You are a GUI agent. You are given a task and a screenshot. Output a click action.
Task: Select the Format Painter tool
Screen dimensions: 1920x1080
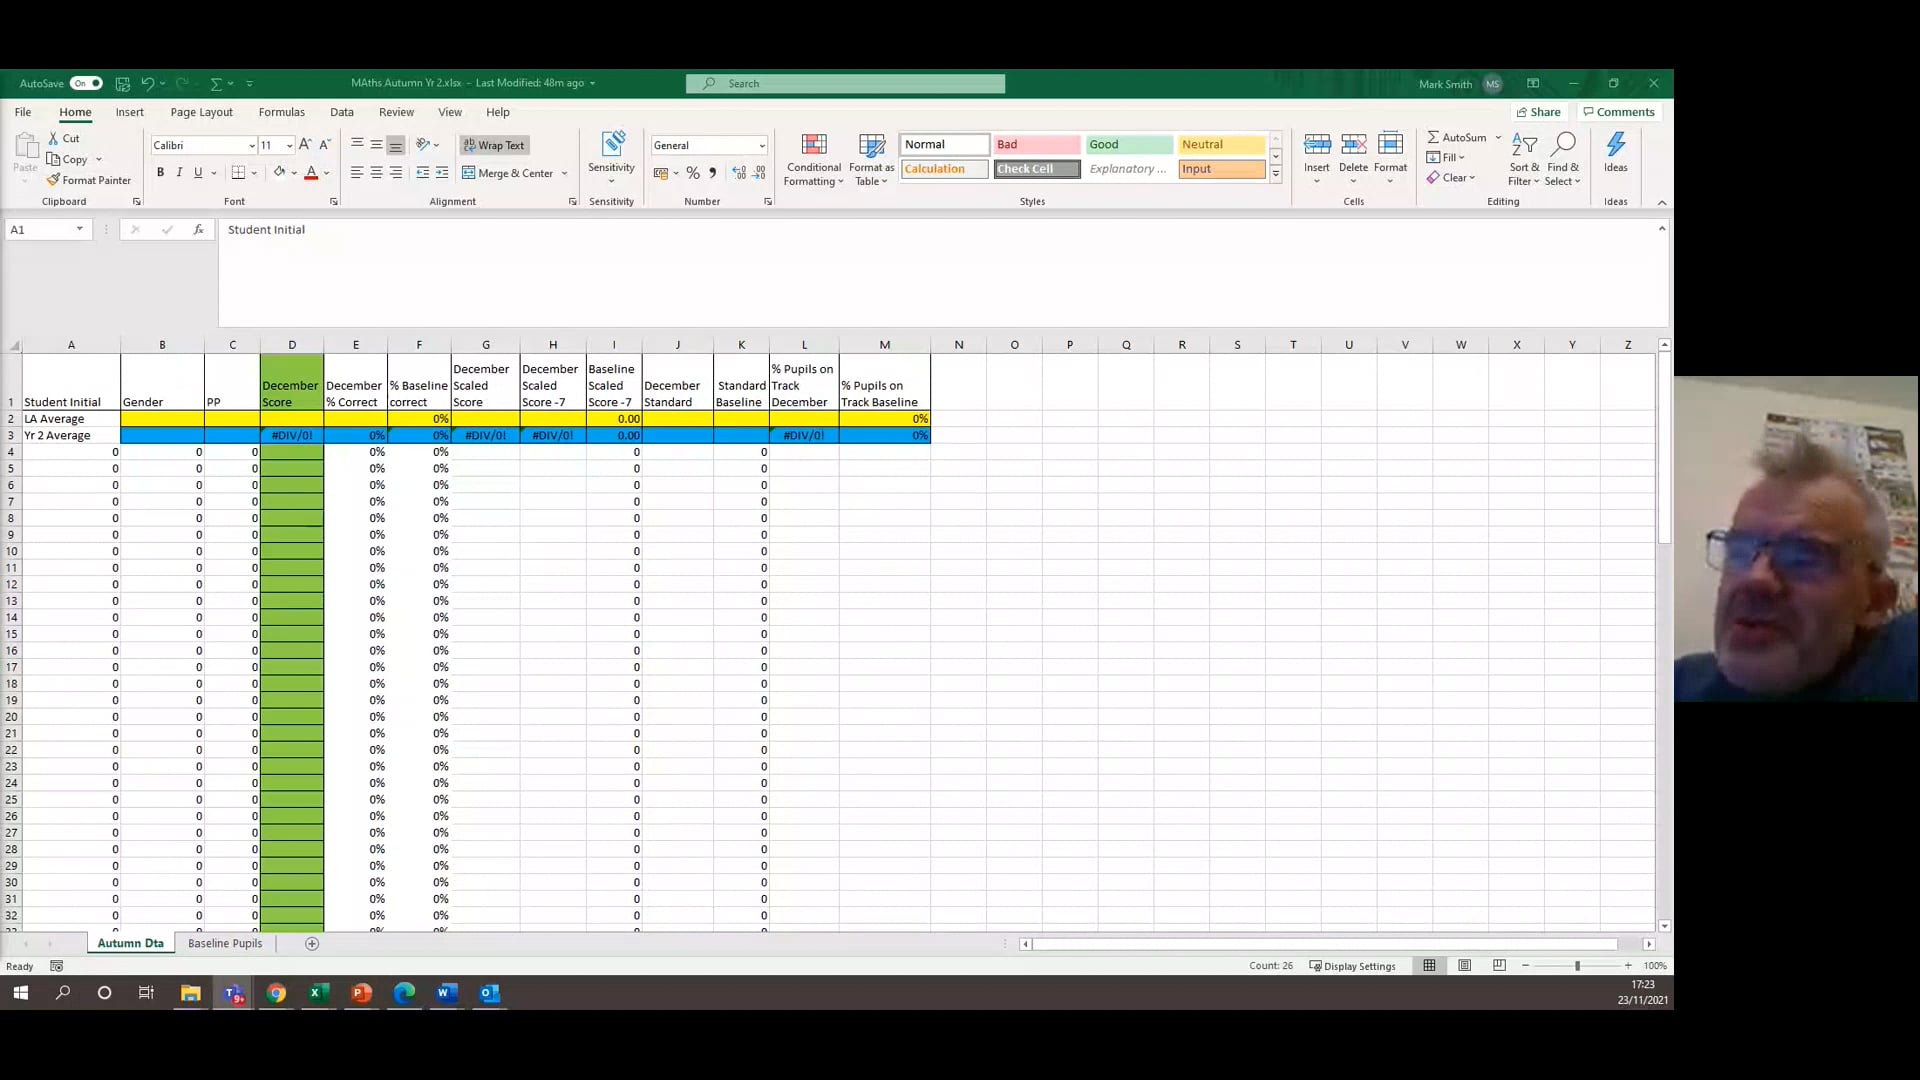(90, 180)
